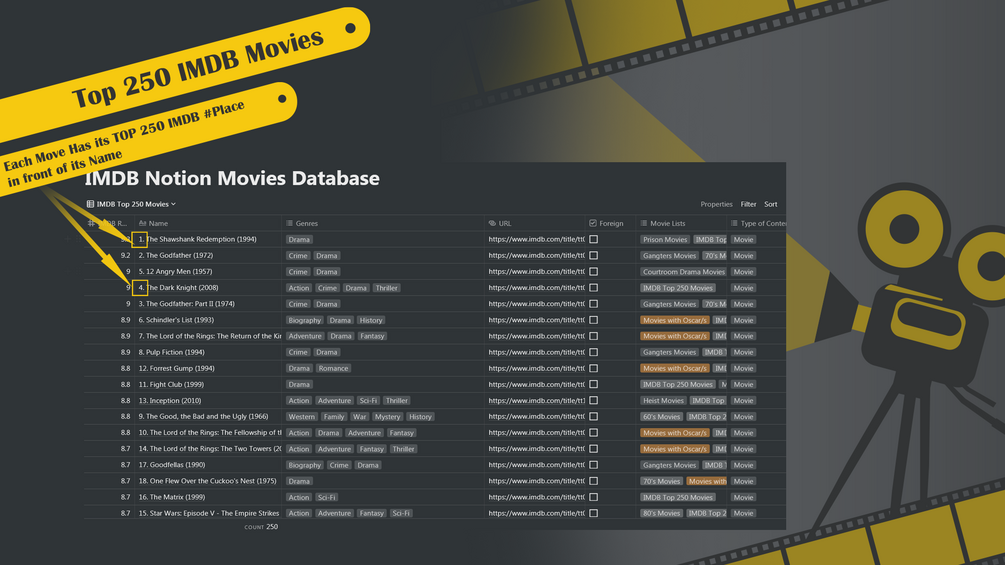The width and height of the screenshot is (1005, 565).
Task: Click the Mystery genre tag
Action: (387, 417)
